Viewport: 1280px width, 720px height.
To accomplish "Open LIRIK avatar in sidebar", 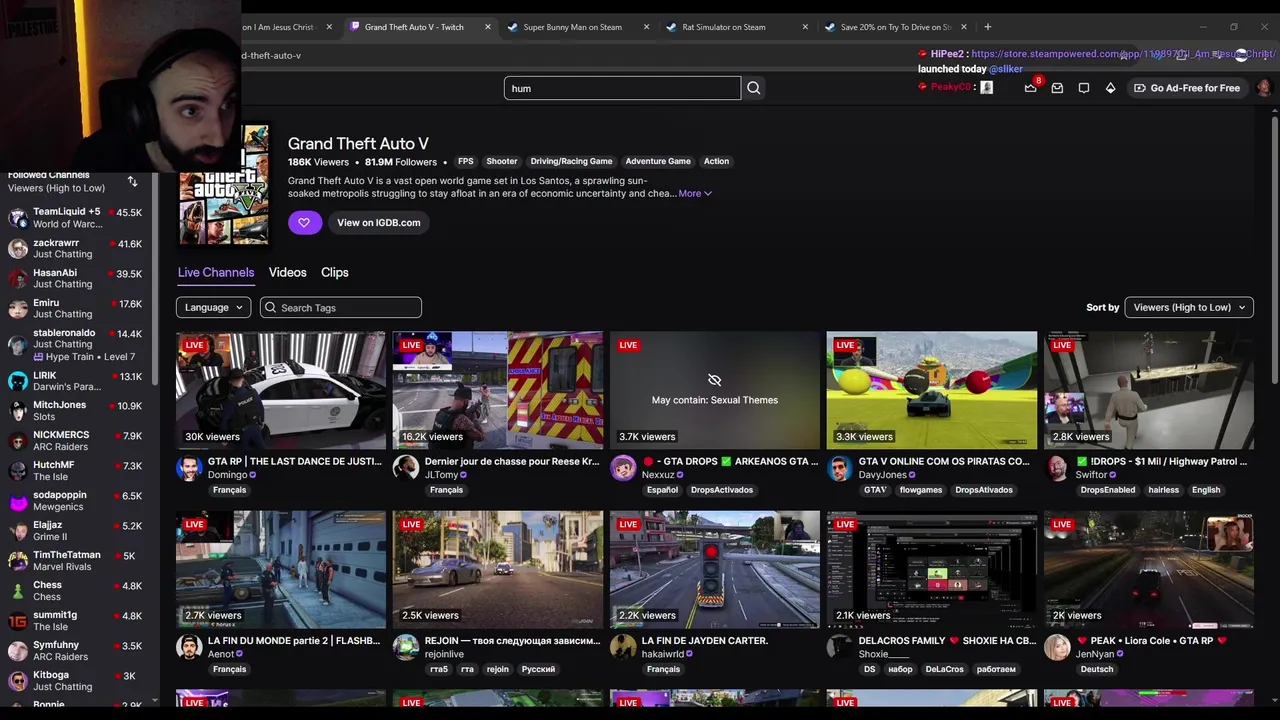I will click(17, 380).
